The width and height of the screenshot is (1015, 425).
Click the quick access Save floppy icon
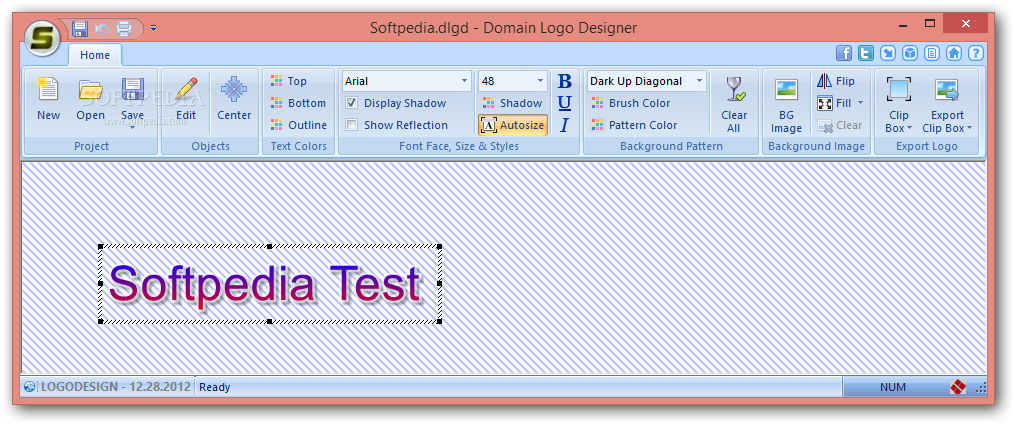point(80,28)
